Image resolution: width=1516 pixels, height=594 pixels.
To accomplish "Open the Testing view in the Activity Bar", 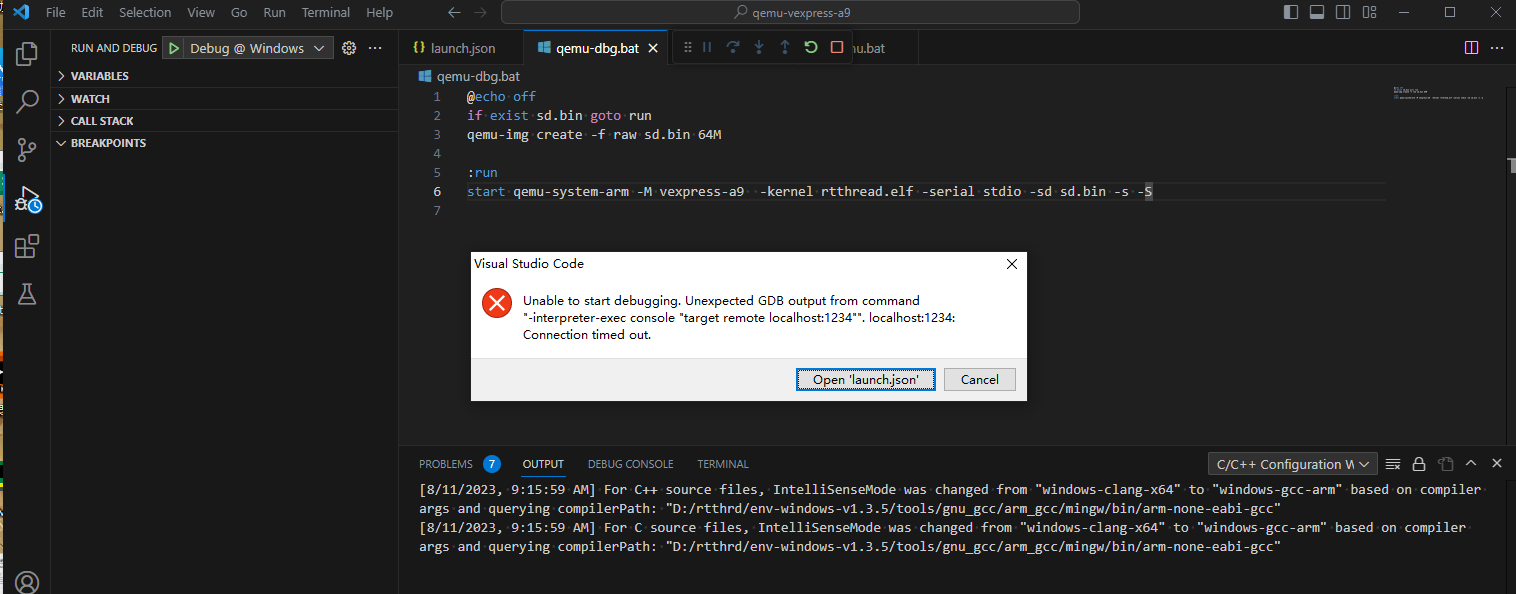I will tap(27, 293).
